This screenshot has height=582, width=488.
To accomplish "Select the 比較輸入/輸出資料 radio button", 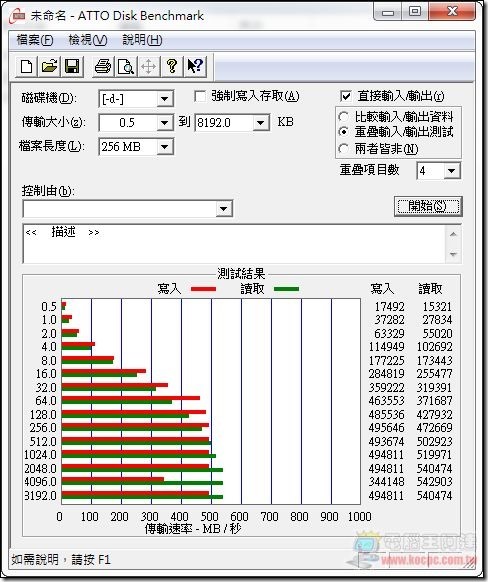I will tap(344, 117).
